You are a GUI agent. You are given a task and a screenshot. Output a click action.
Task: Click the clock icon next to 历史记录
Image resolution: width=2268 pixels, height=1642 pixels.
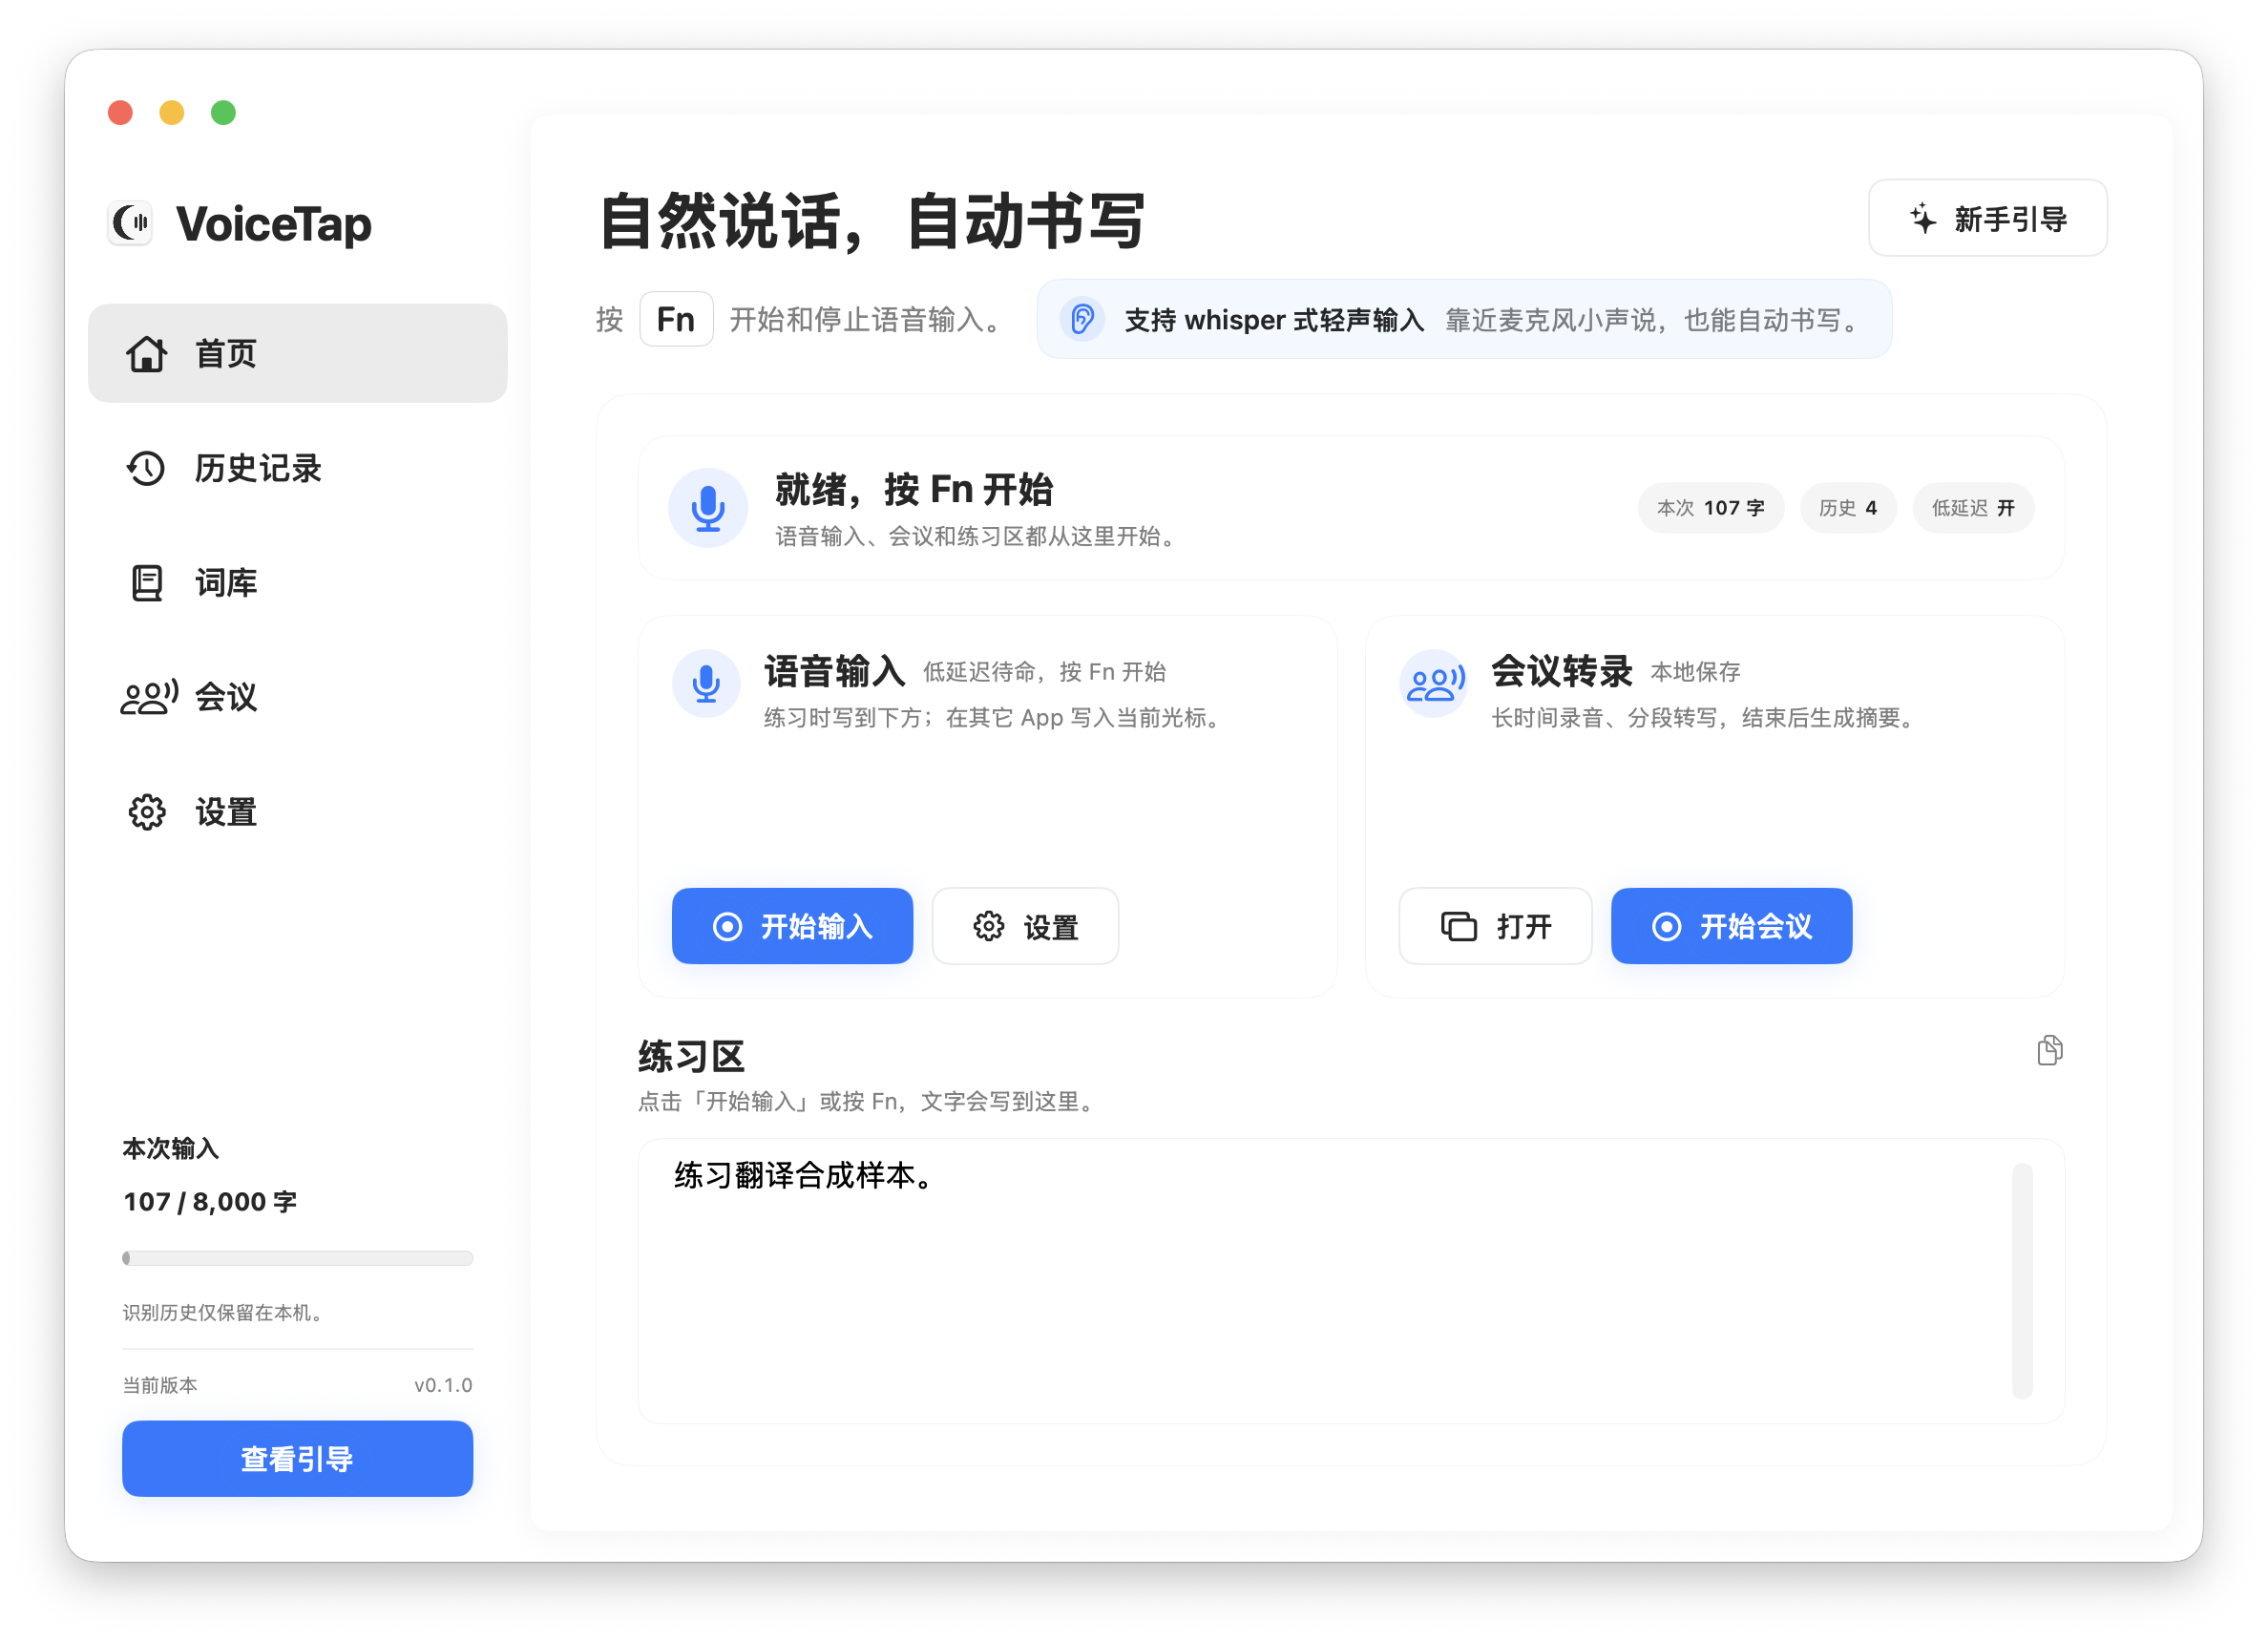point(146,468)
